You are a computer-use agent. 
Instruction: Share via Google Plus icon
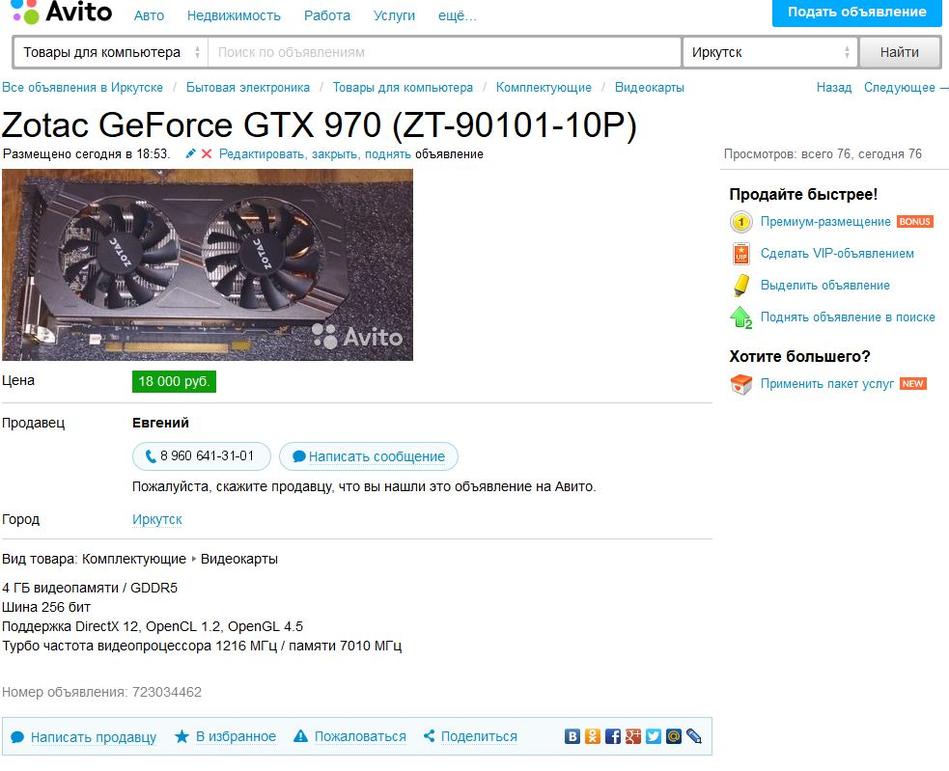tap(633, 736)
